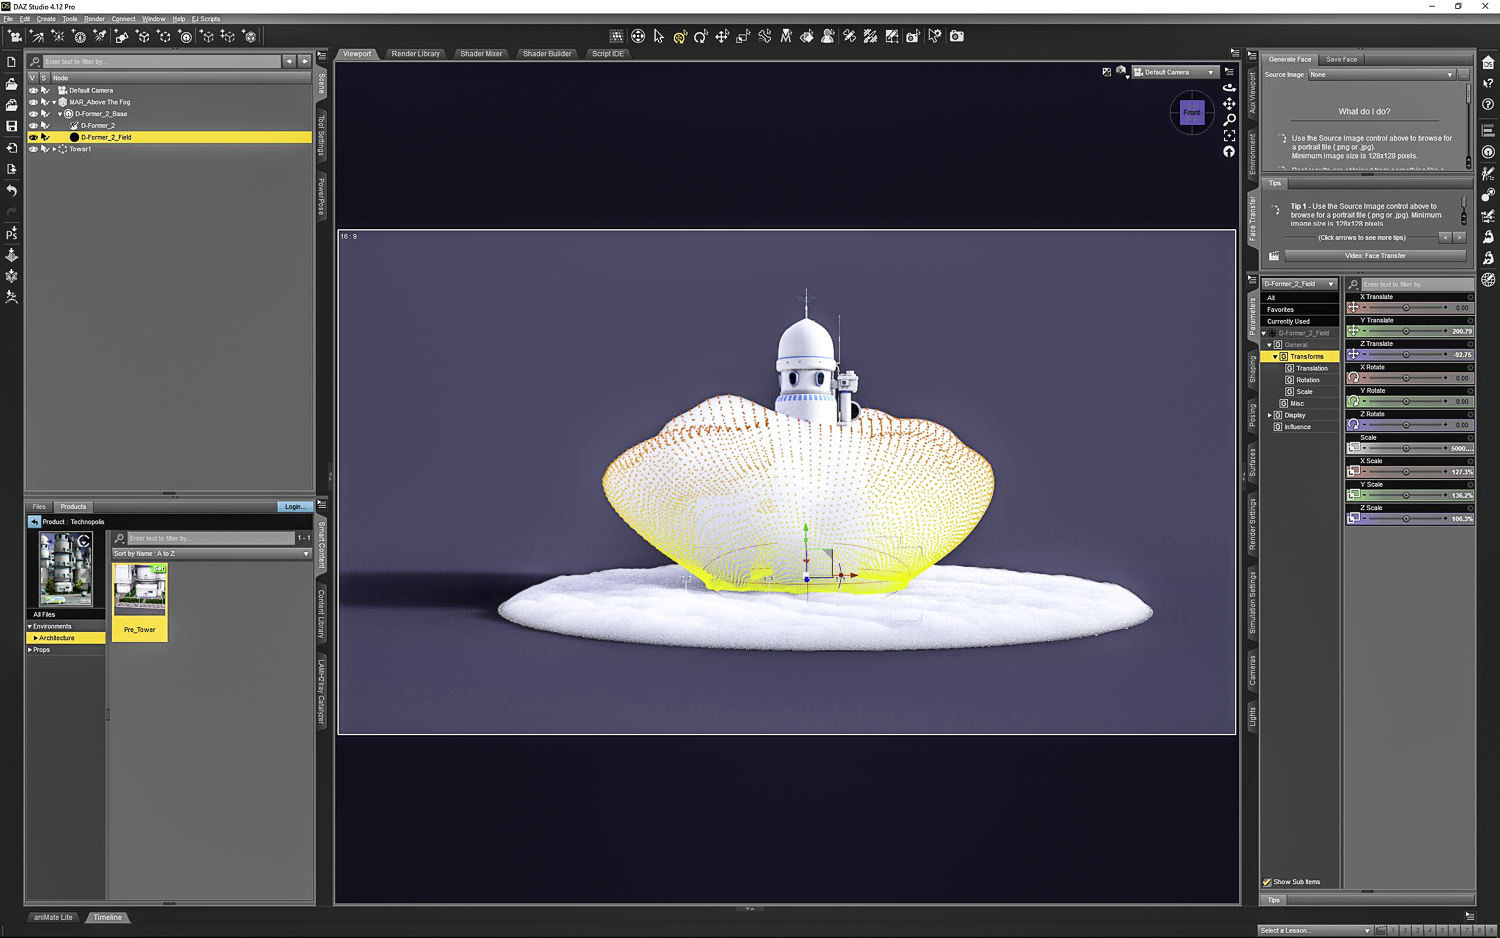This screenshot has width=1500, height=938.
Task: Toggle selectable arrow for Default Camera
Action: pos(44,90)
